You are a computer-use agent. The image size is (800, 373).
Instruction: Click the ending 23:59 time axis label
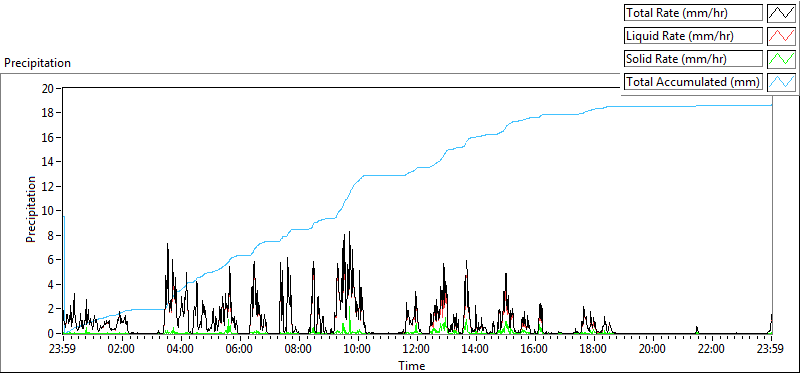pos(771,350)
